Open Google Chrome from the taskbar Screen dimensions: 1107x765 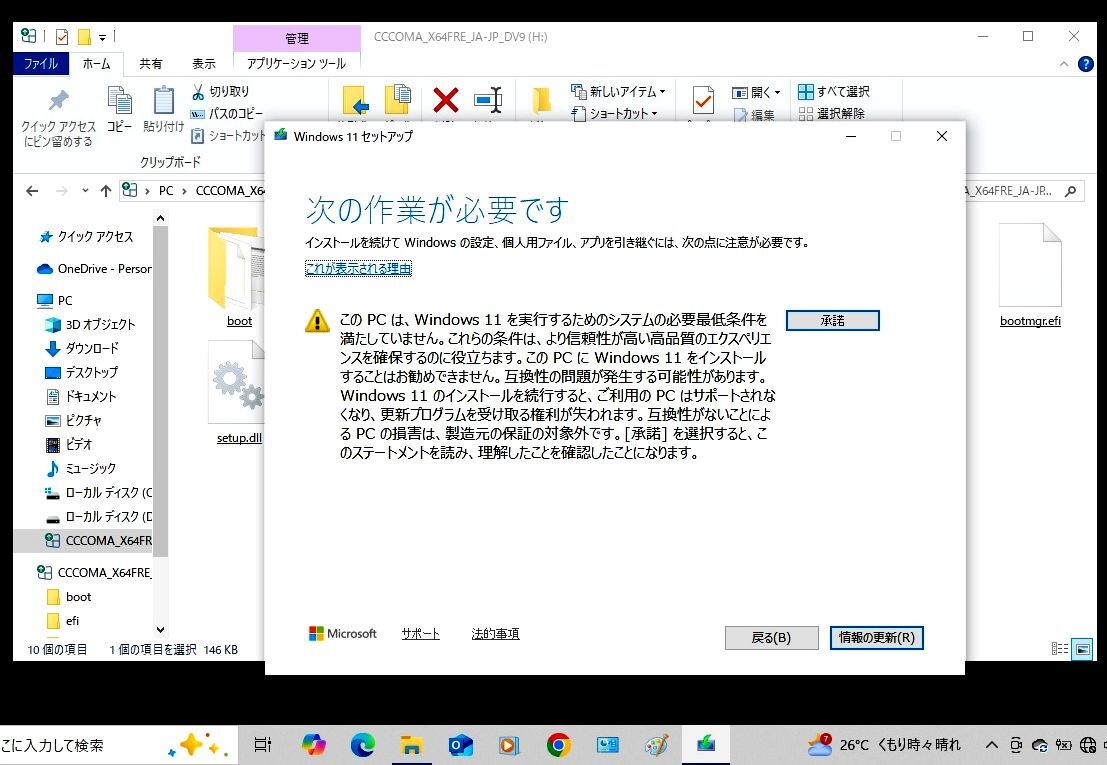pos(558,745)
